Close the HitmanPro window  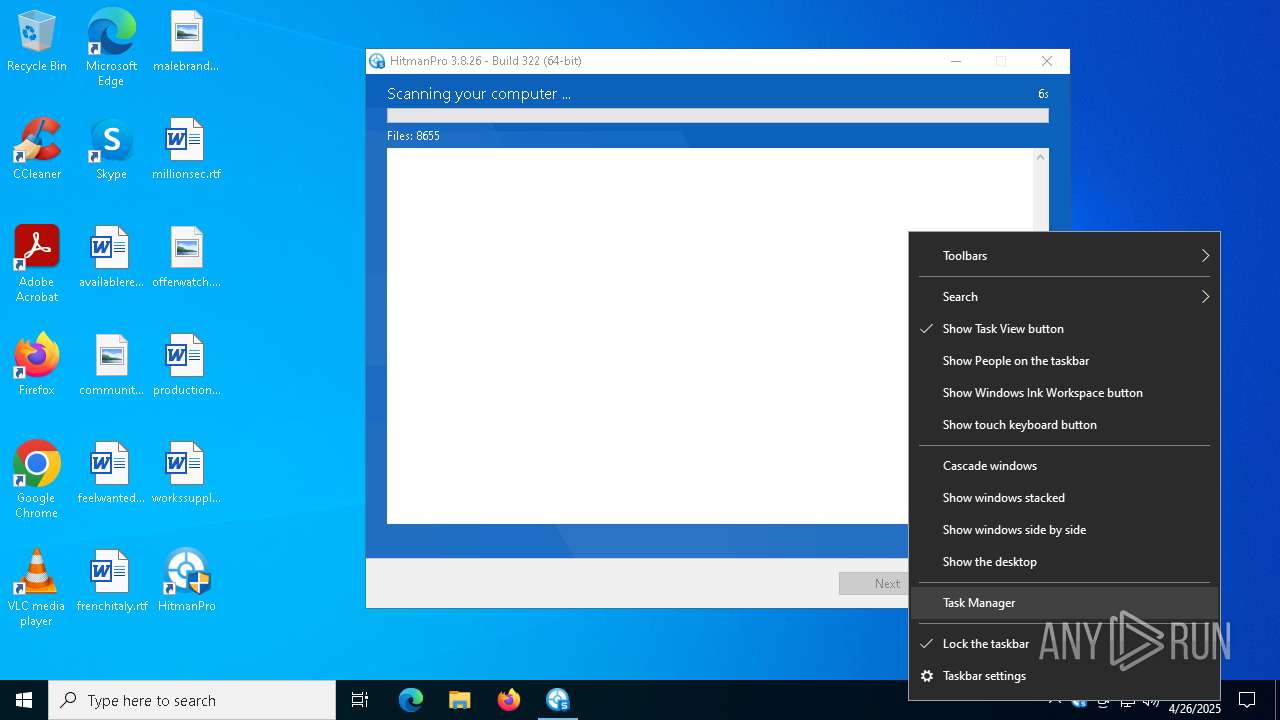tap(1047, 61)
